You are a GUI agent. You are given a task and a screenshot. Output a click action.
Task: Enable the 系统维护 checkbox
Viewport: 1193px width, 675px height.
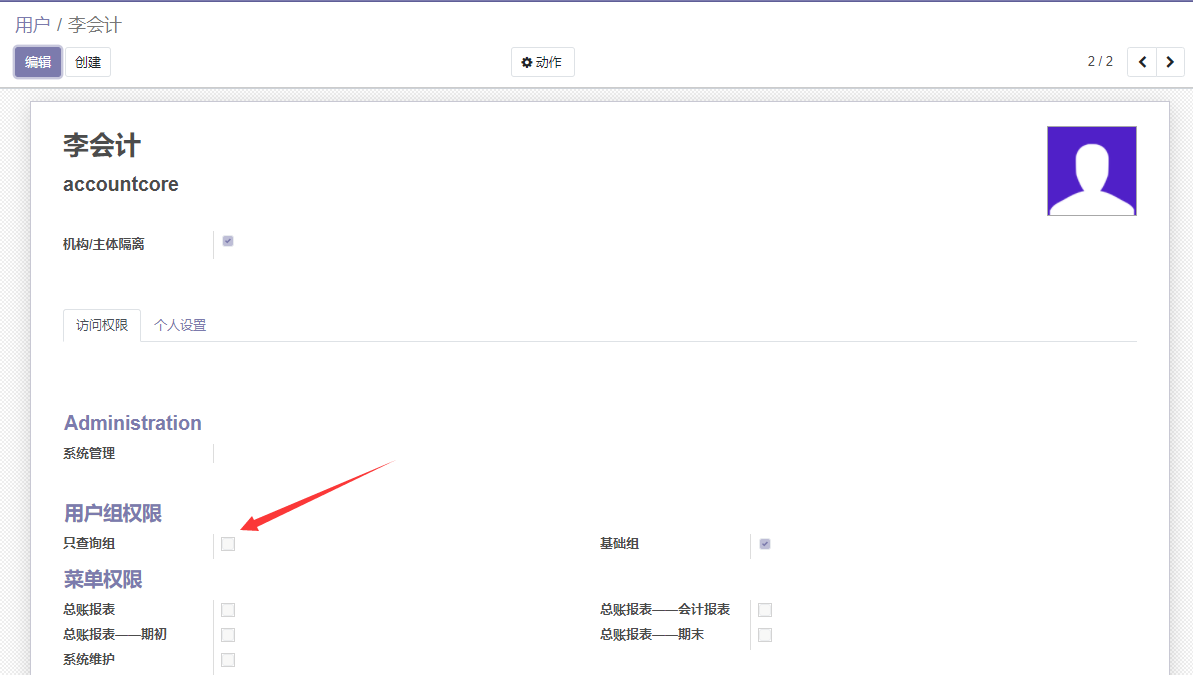tap(228, 661)
